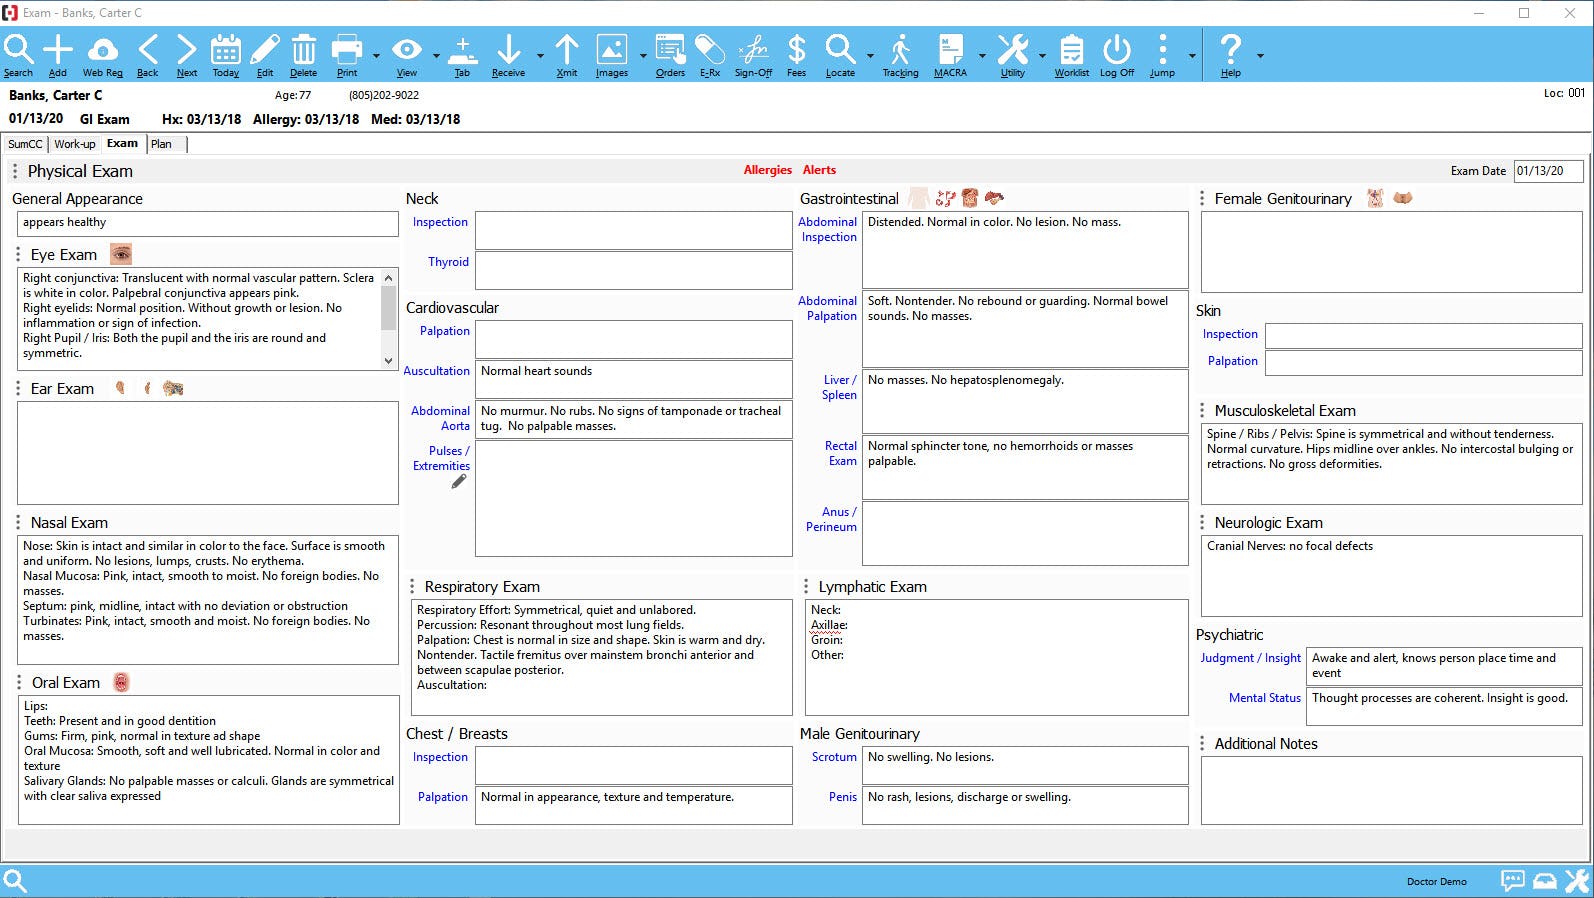Click the E-Rx prescription toolbar icon
Image resolution: width=1594 pixels, height=898 pixels.
click(x=710, y=50)
